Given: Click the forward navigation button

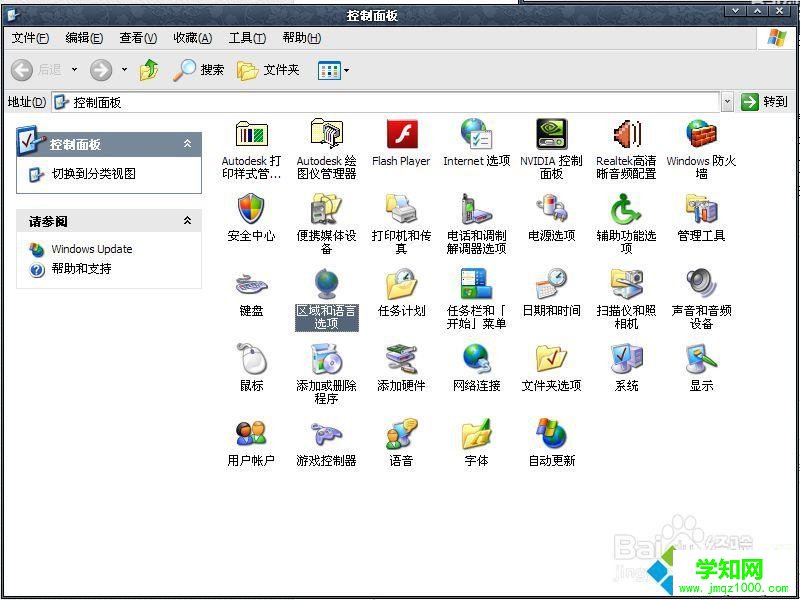Looking at the screenshot, I should coord(101,70).
